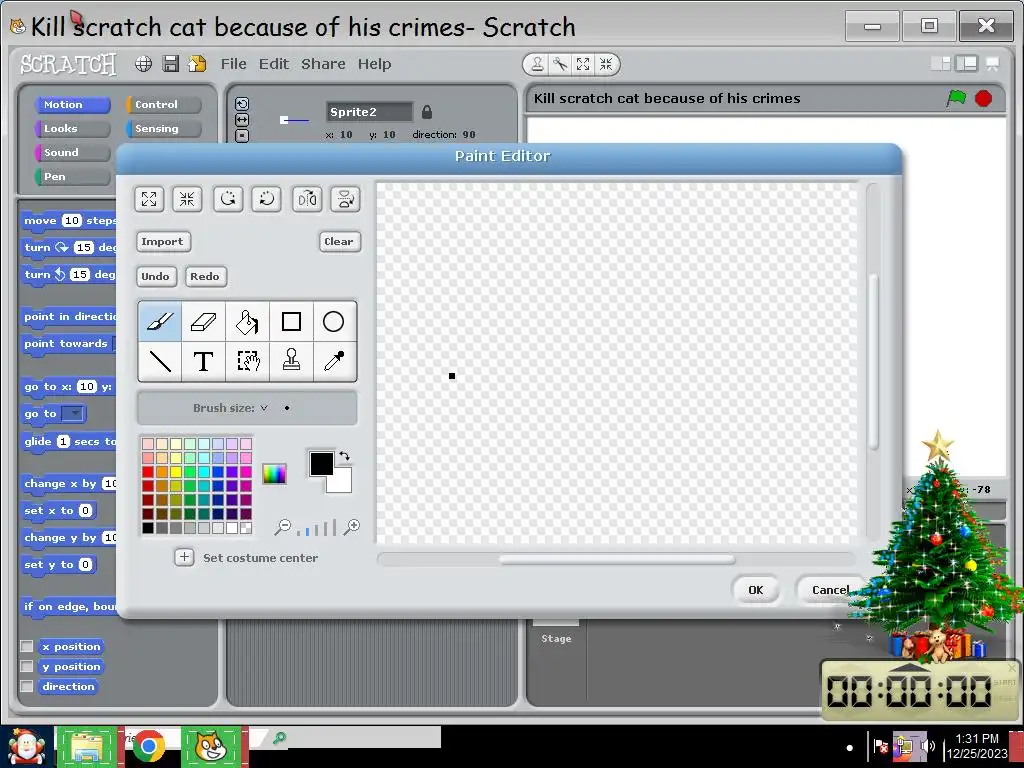The width and height of the screenshot is (1024, 768).
Task: Open the Share menu
Action: click(x=323, y=64)
